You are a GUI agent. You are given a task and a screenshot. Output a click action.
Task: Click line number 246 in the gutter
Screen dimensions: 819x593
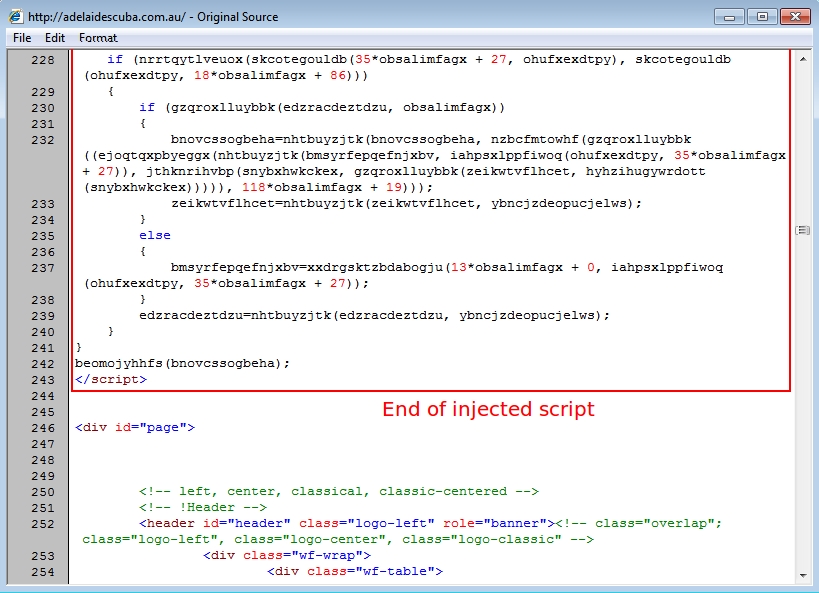(43, 428)
